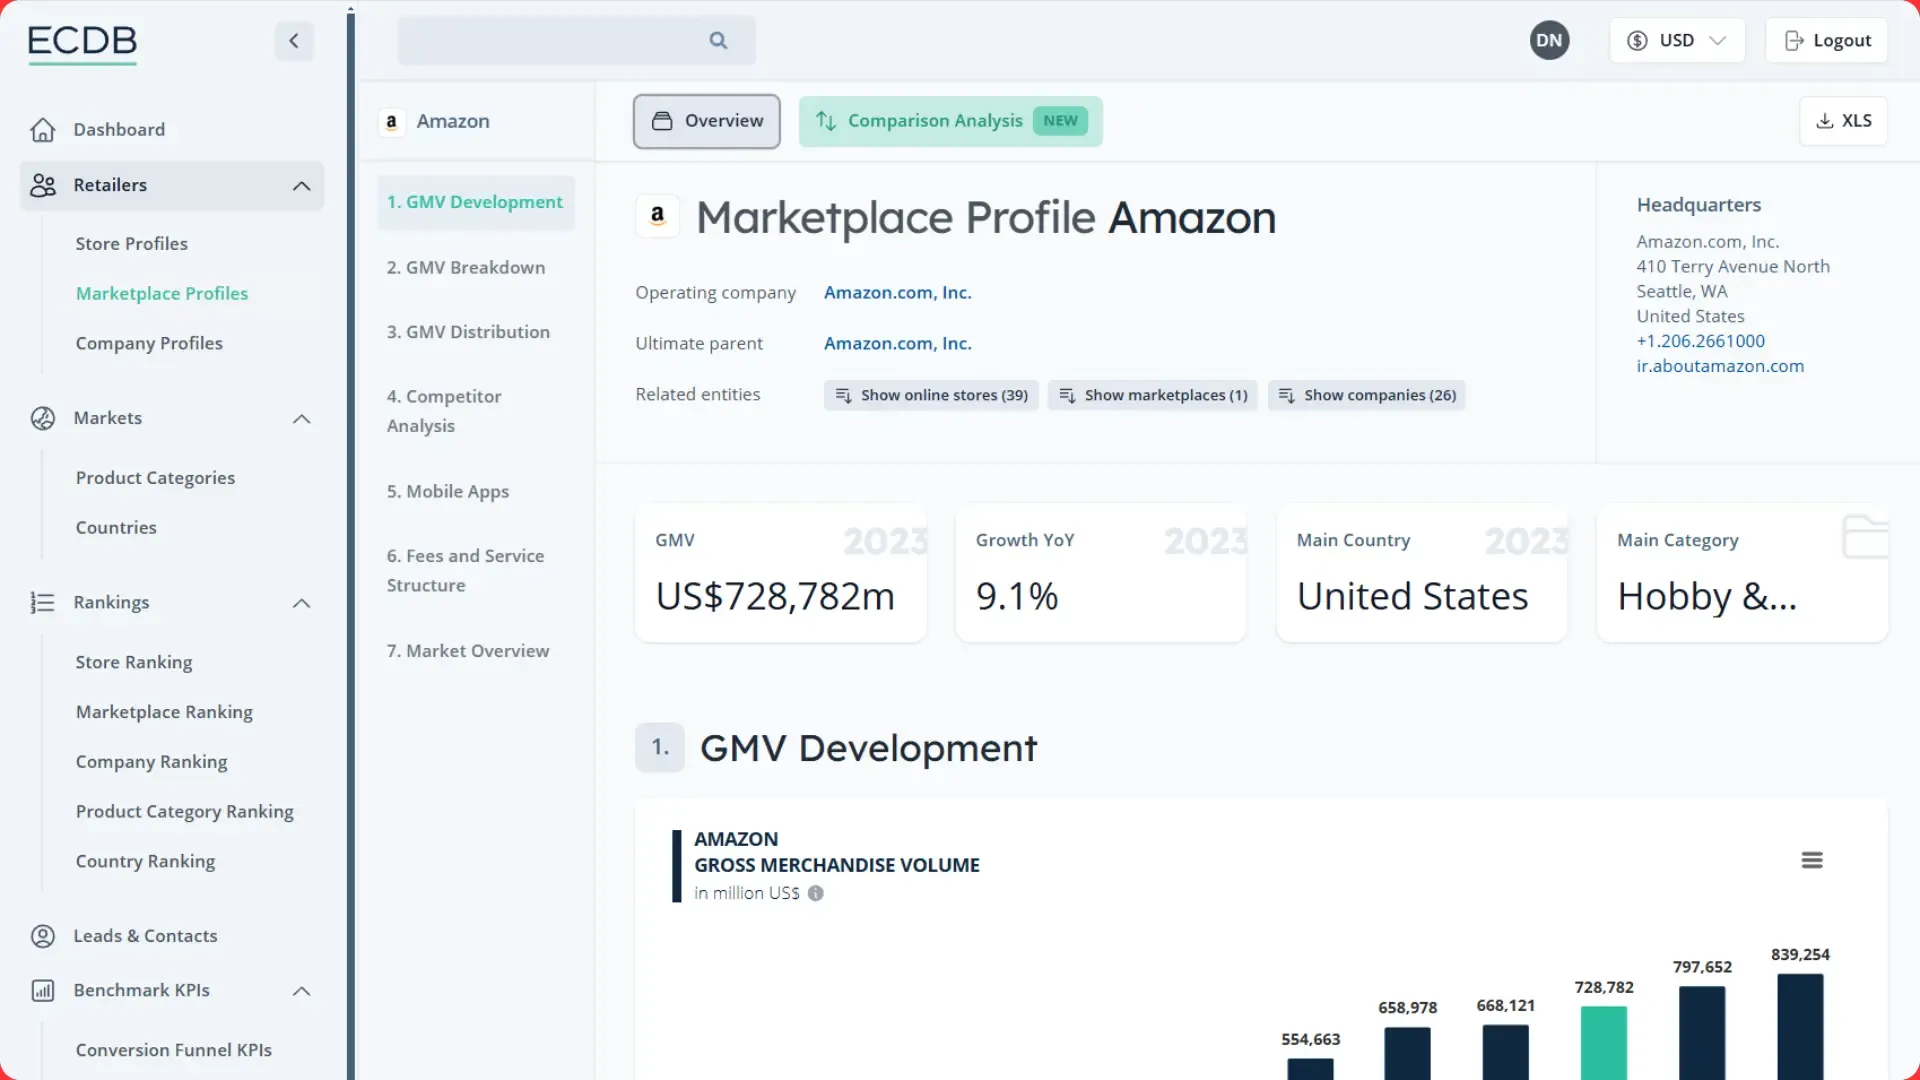The height and width of the screenshot is (1080, 1920).
Task: Click the dollar currency icon
Action: (1637, 40)
